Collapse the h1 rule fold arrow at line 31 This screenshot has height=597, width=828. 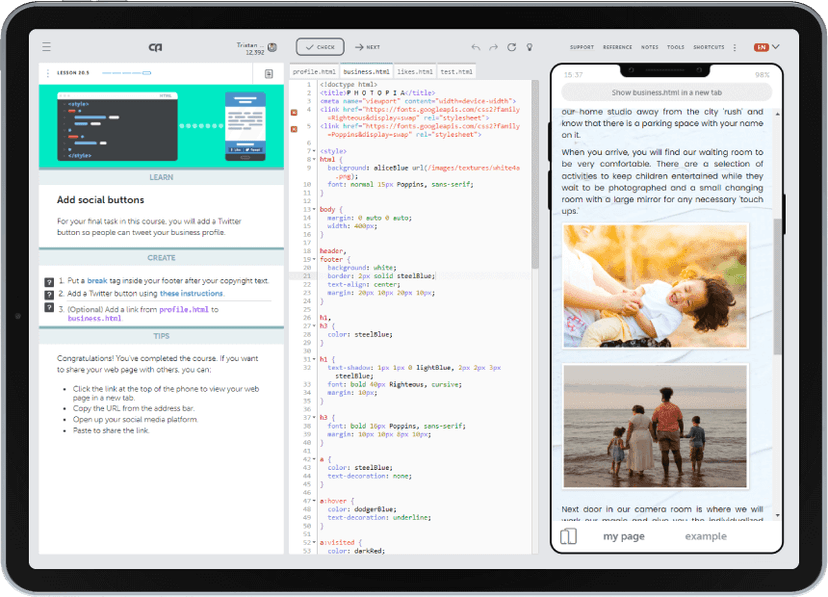(x=315, y=359)
